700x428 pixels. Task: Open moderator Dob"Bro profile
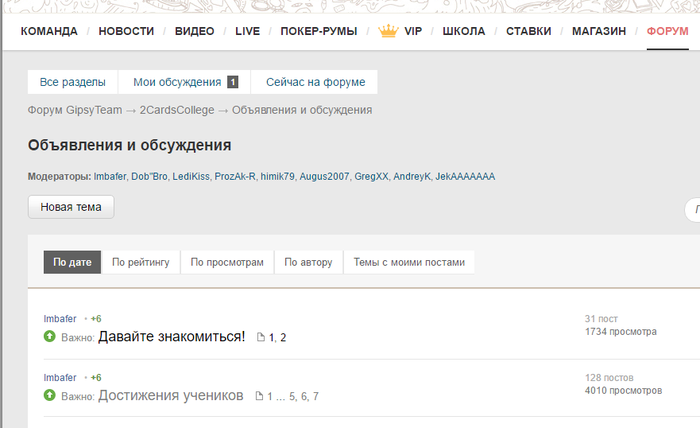(149, 176)
